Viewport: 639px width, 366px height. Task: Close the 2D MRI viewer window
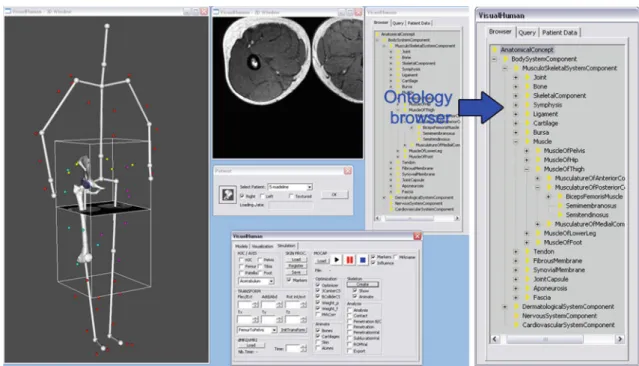pos(358,12)
